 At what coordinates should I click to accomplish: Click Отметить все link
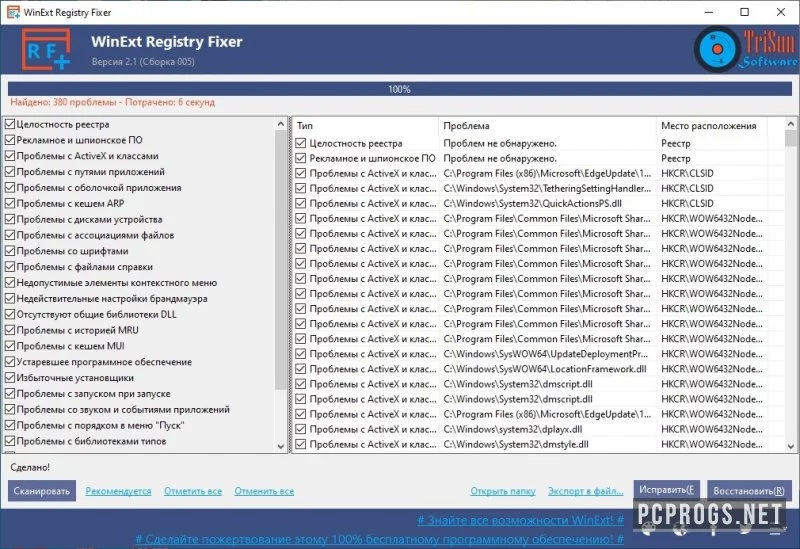[x=193, y=491]
